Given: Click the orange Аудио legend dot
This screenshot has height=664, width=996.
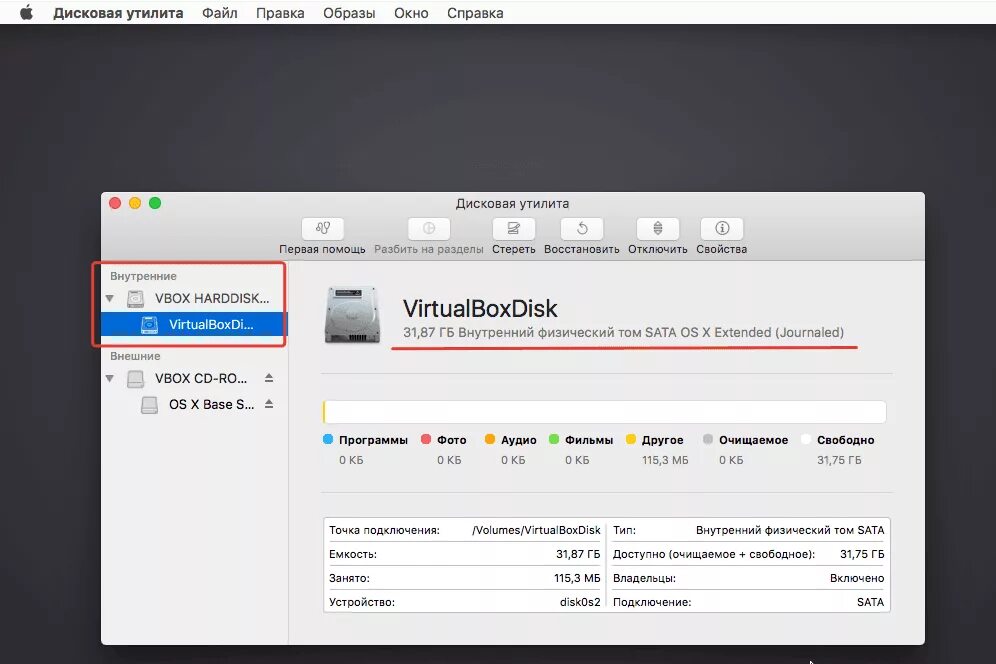Looking at the screenshot, I should click(490, 439).
